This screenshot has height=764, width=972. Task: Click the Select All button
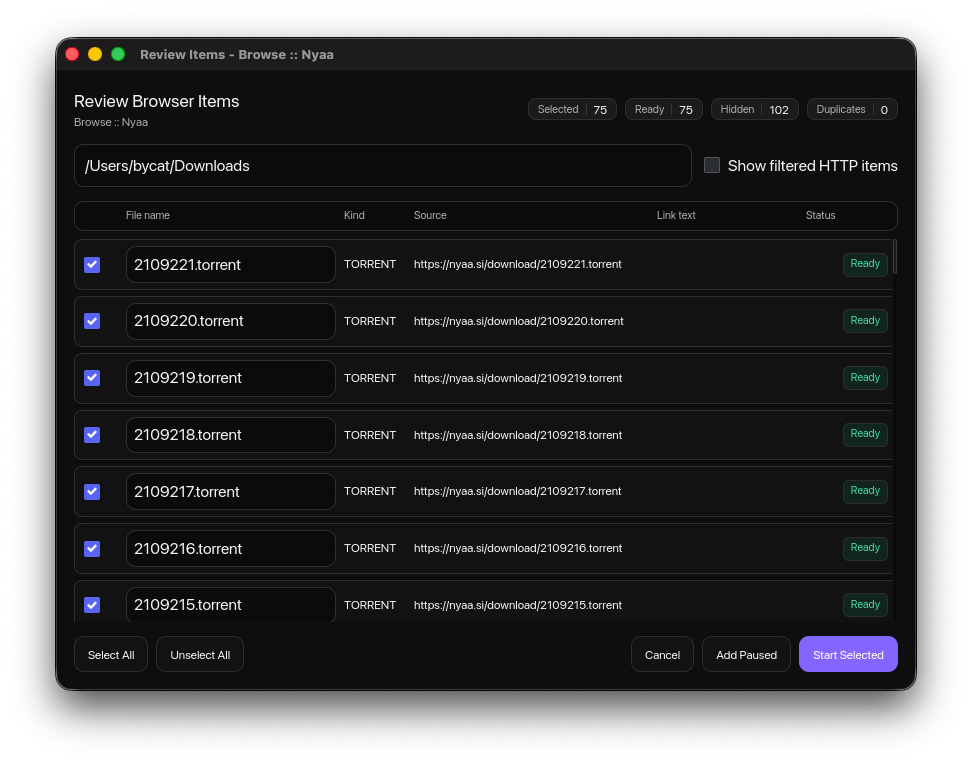[x=111, y=654]
